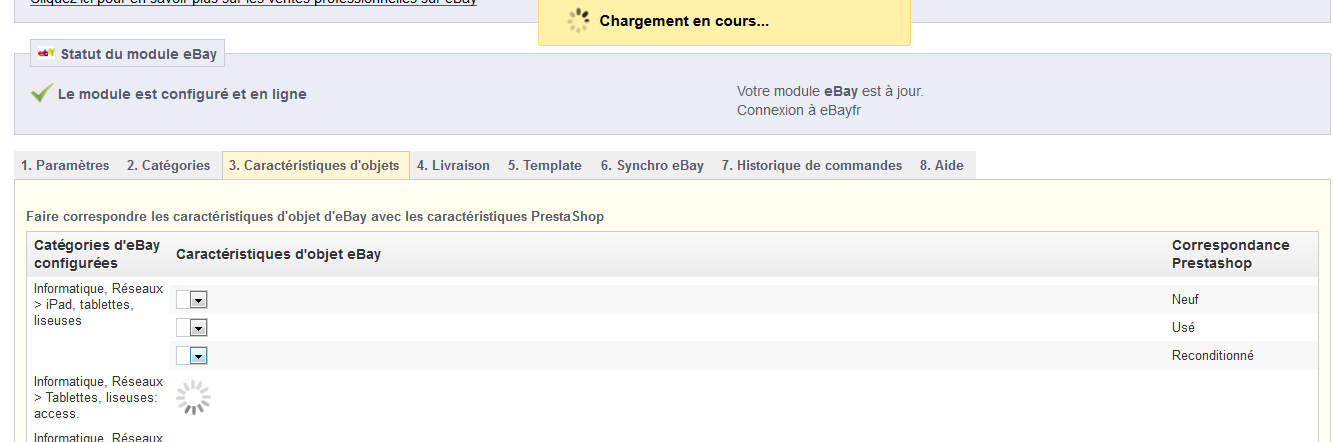Follow the ventes professionnelles sur eBay link
The width and height of the screenshot is (1333, 442).
pos(254,2)
